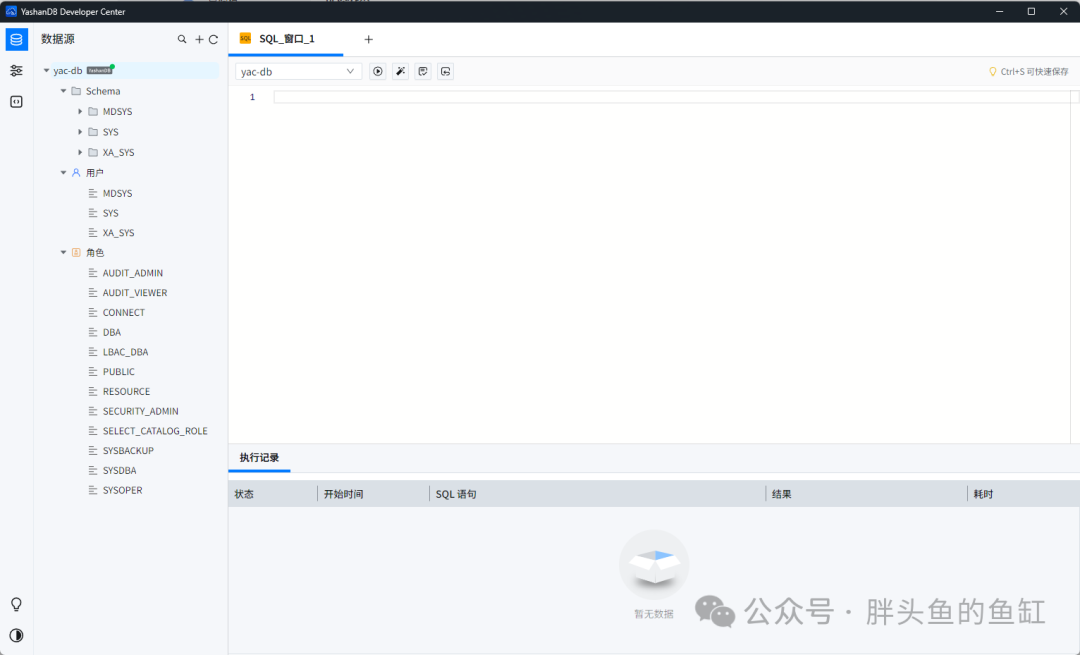The width and height of the screenshot is (1080, 655).
Task: Collapse the Schema node arrow
Action: tap(63, 91)
